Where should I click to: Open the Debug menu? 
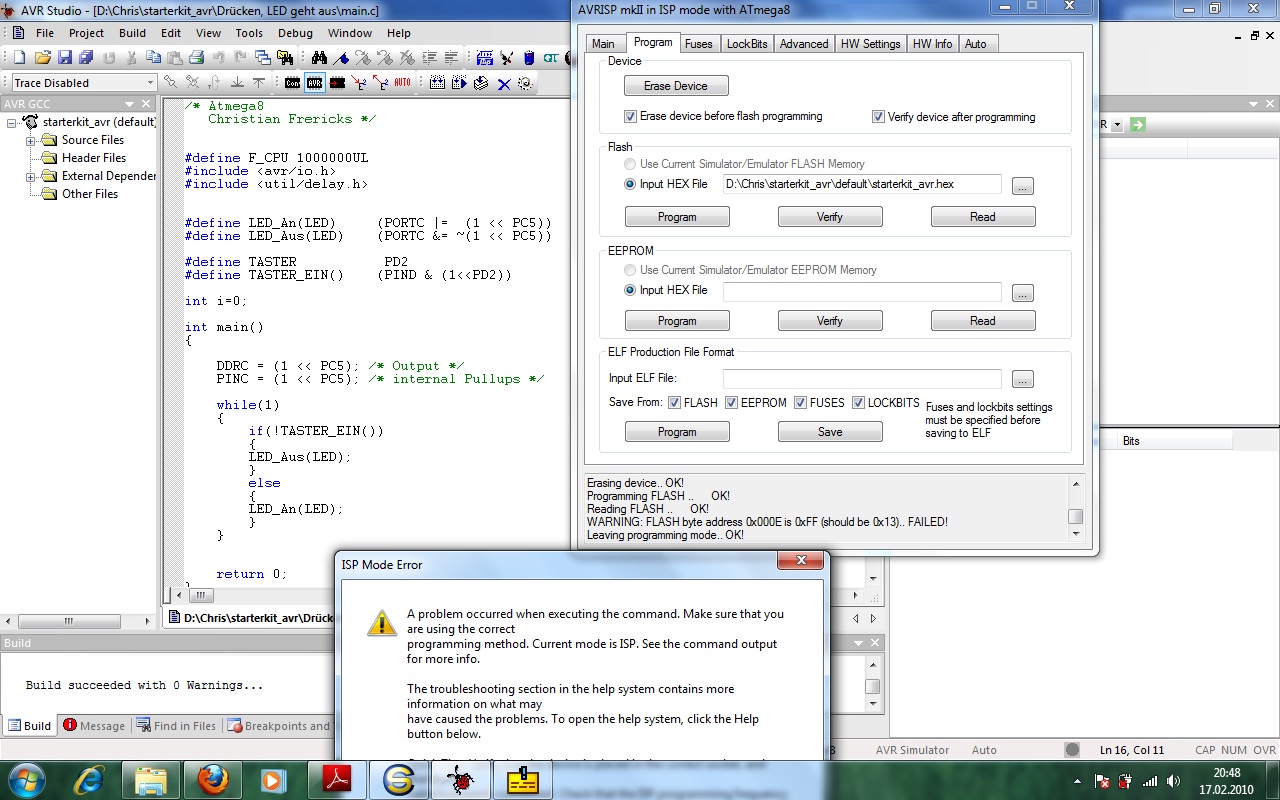[295, 33]
